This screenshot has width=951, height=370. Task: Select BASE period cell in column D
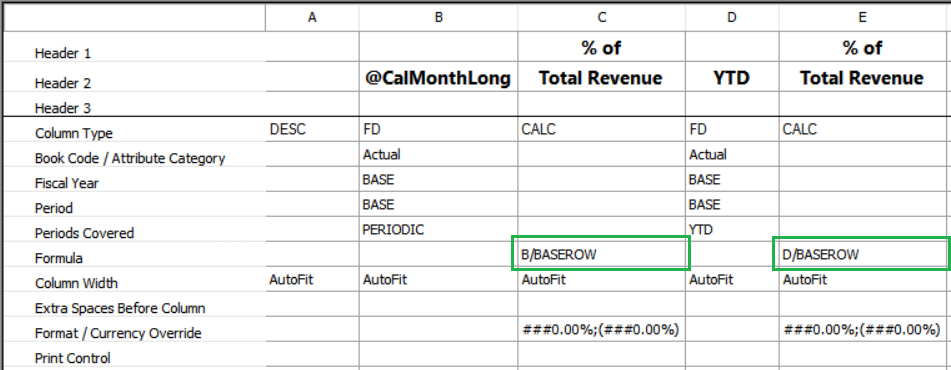[x=732, y=204]
